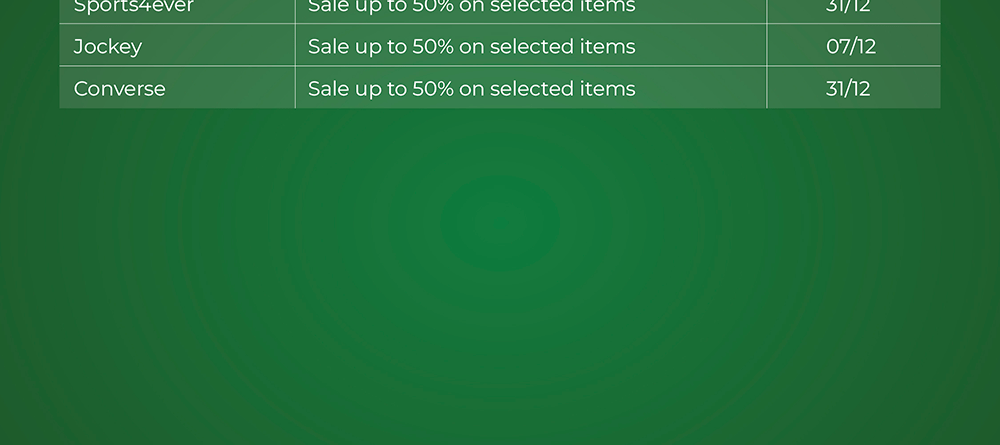Click the word Sale in Jockey row
The width and height of the screenshot is (1000, 445).
[x=328, y=47]
